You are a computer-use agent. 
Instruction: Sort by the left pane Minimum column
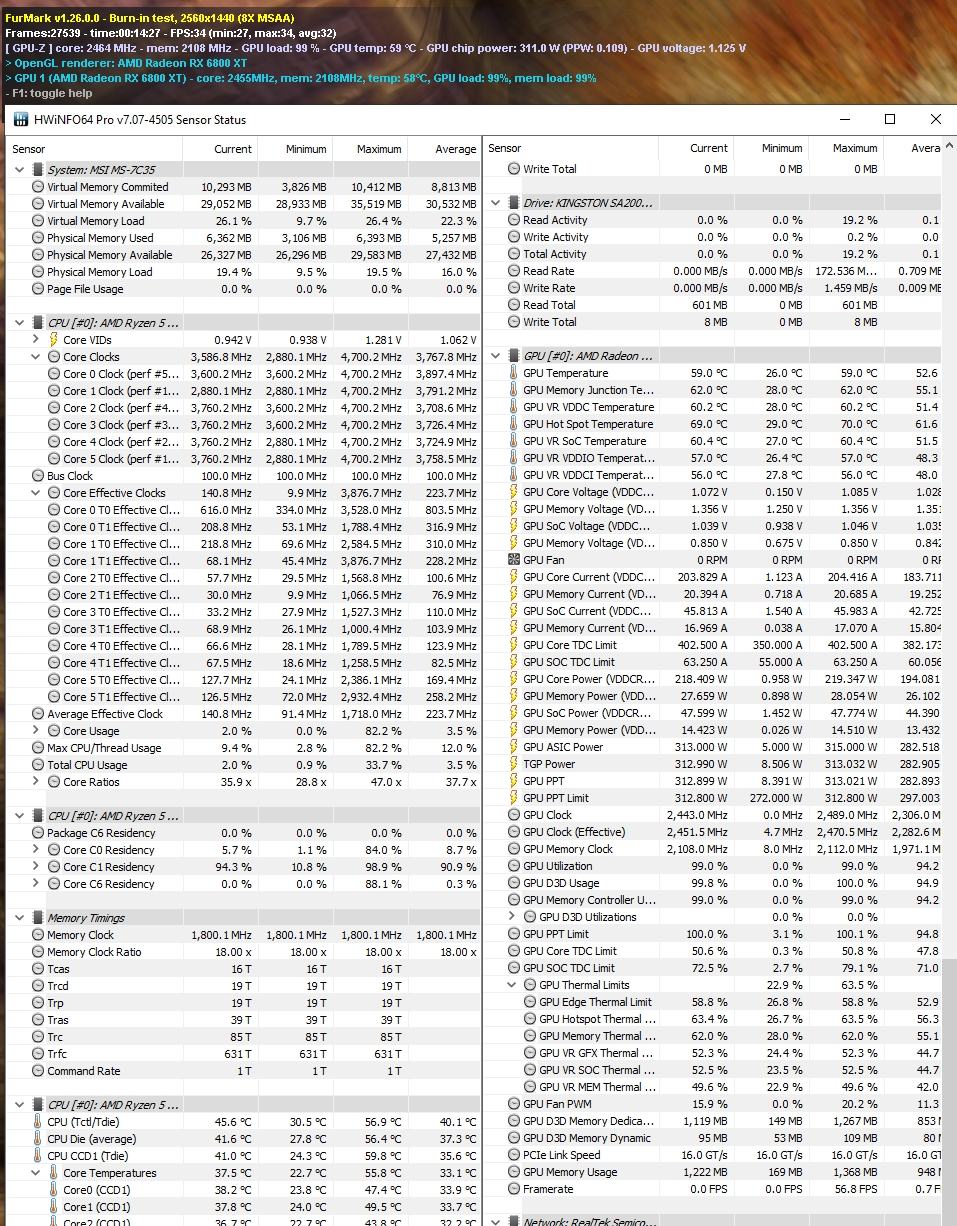[x=294, y=149]
